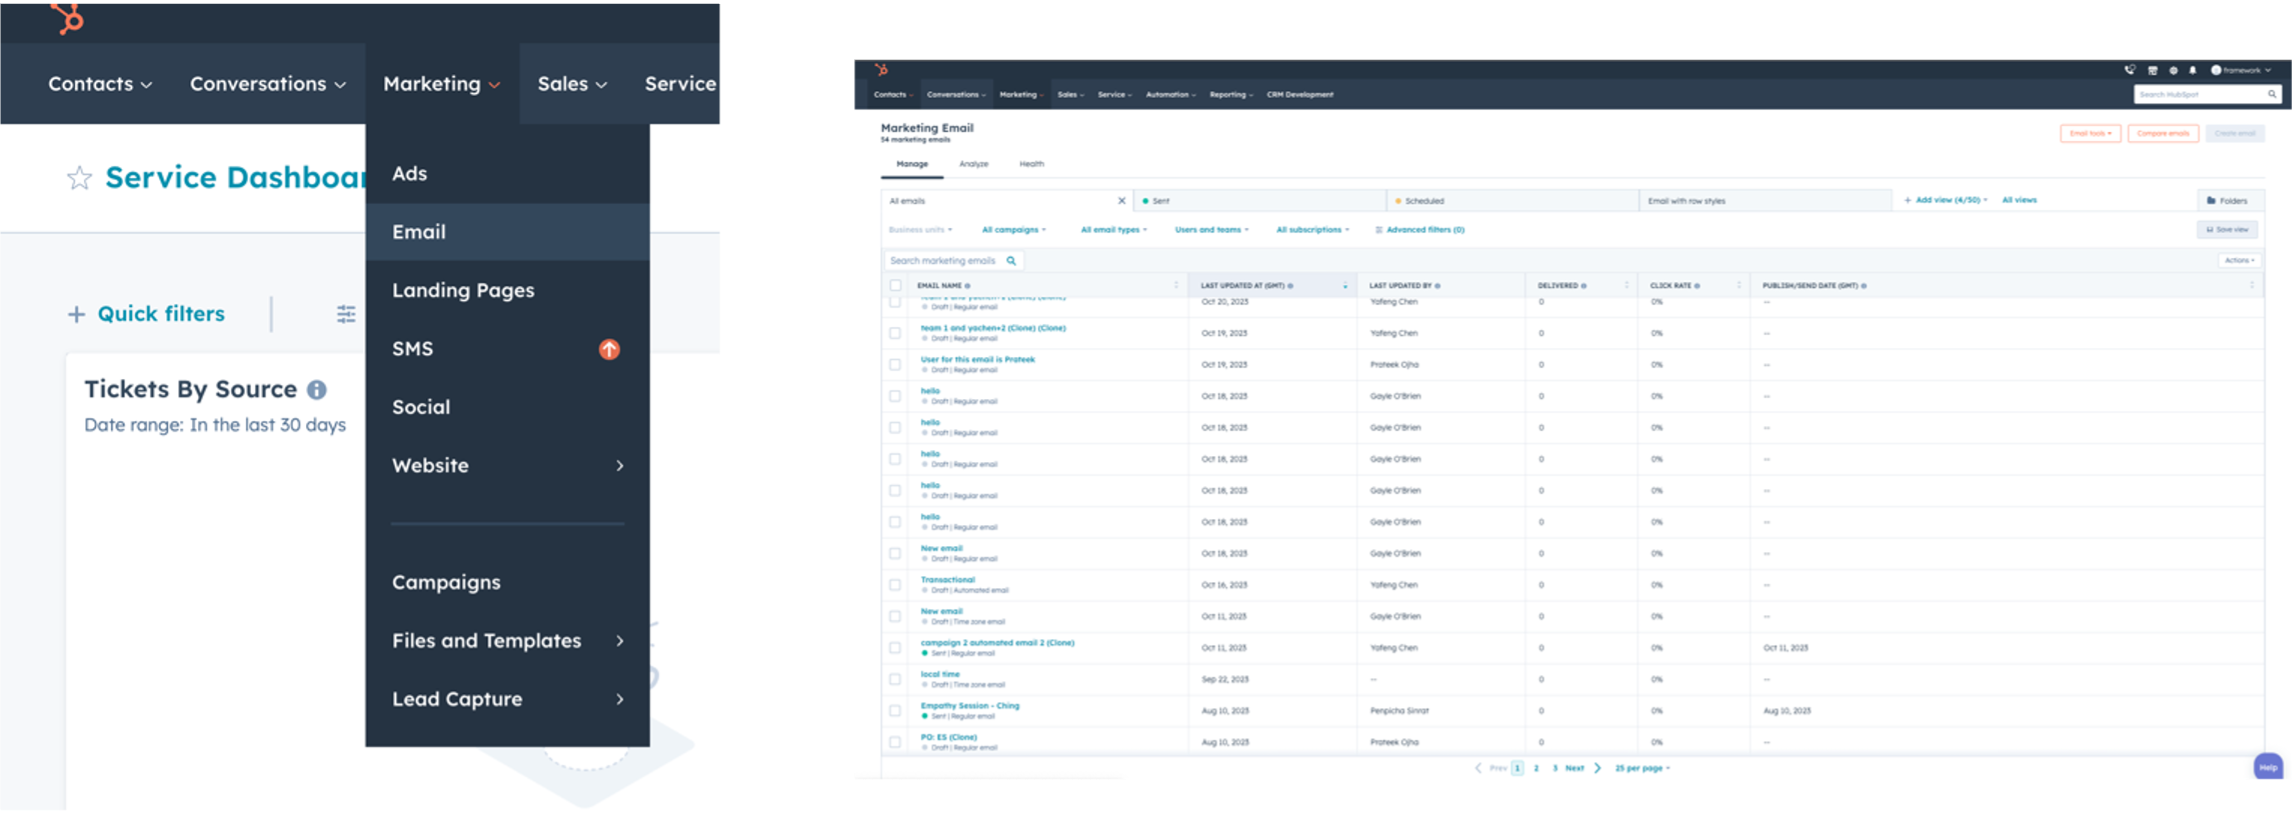Expand the All email types filter dropdown
Screen dimensions: 2296x815
tap(1114, 230)
